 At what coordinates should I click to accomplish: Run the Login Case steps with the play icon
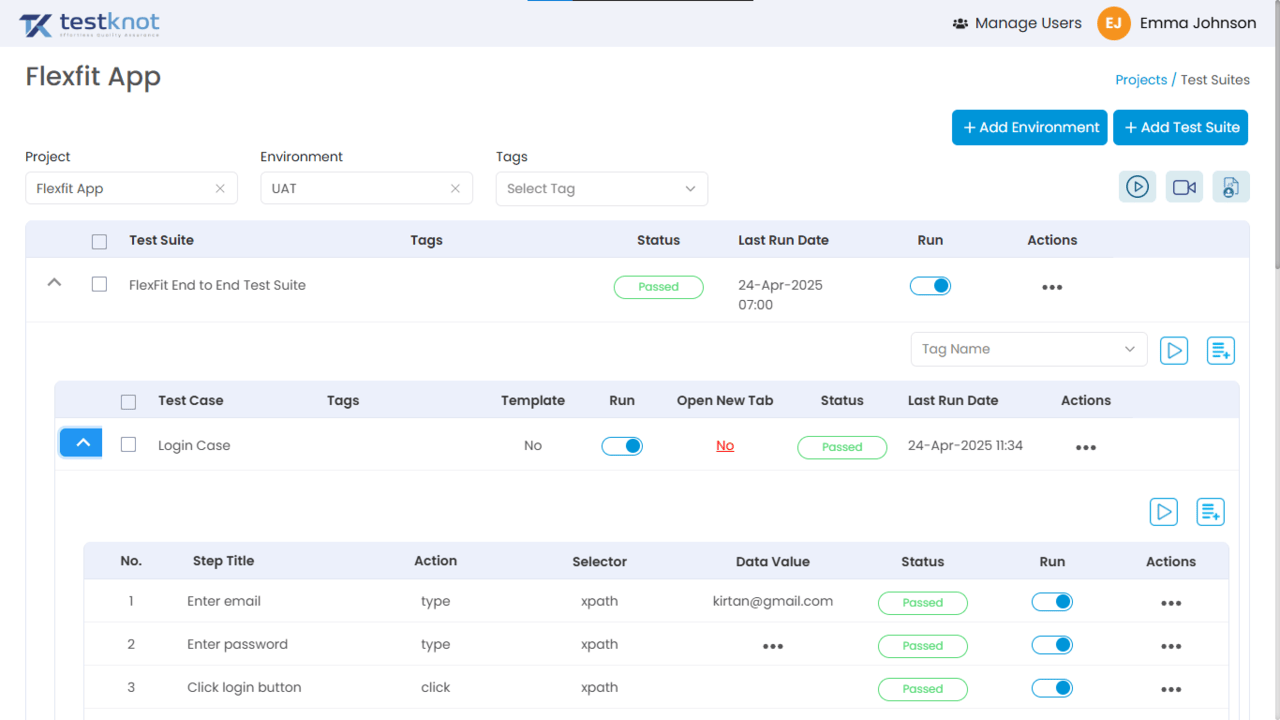coord(1164,512)
